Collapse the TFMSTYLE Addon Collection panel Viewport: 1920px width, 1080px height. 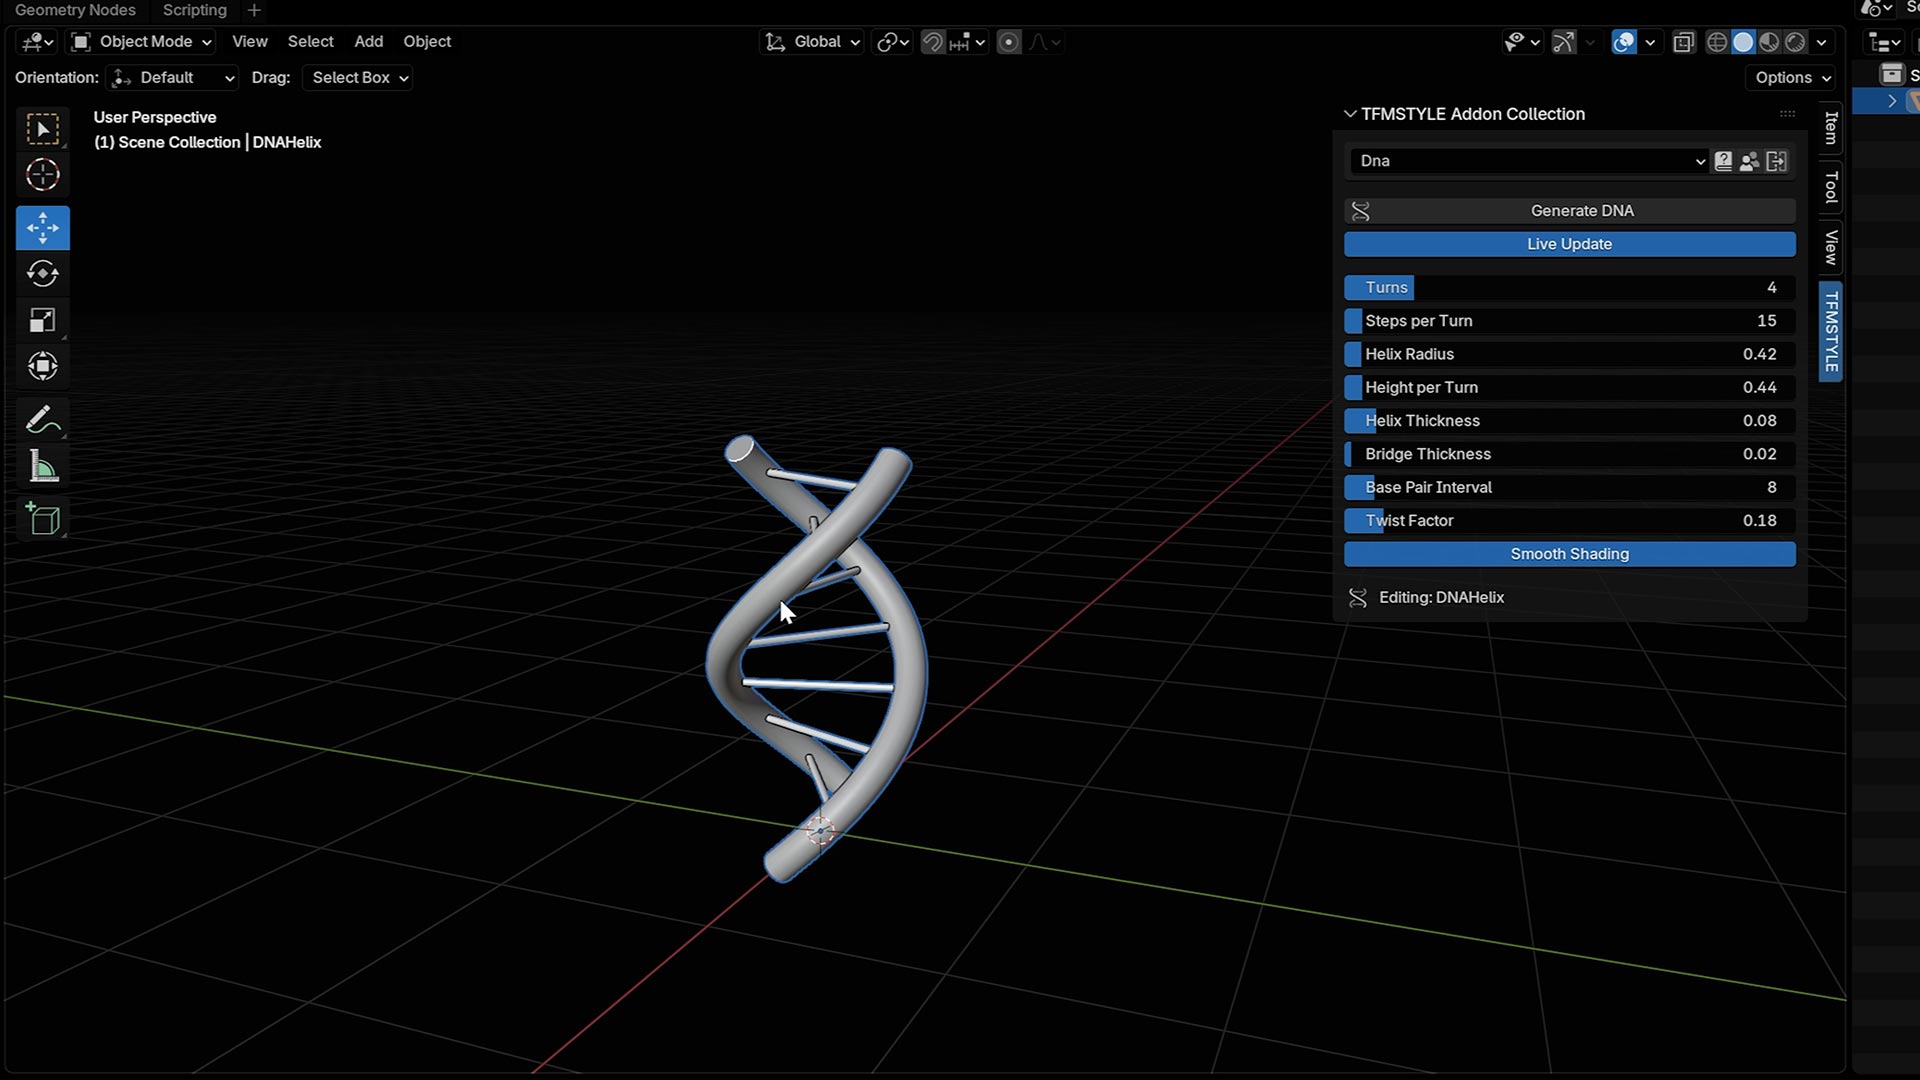tap(1350, 114)
